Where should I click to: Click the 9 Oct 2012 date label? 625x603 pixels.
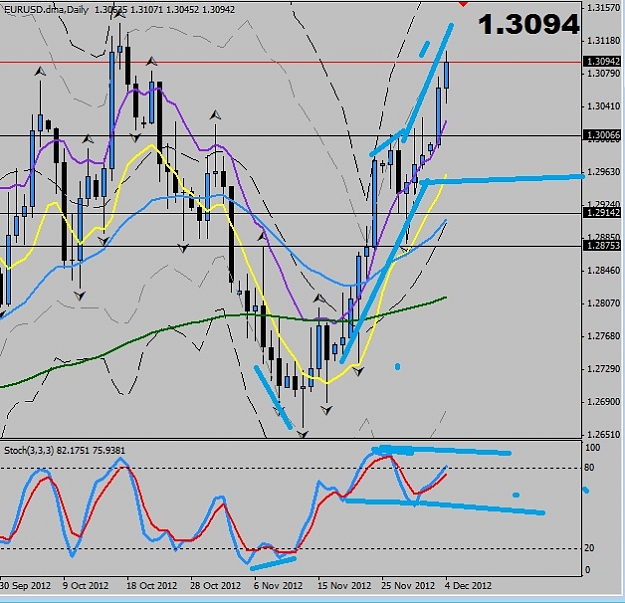(x=85, y=586)
